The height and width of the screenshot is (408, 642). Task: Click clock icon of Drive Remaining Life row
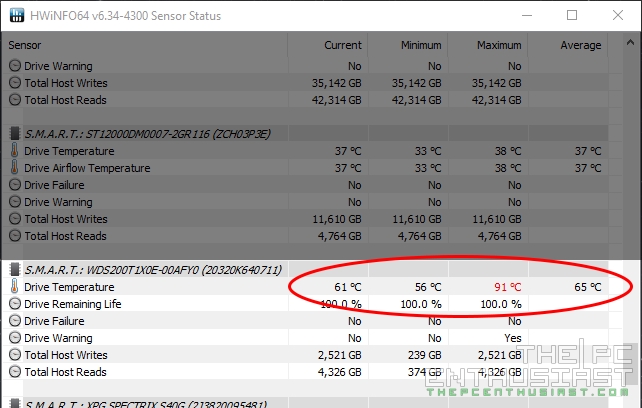15,304
